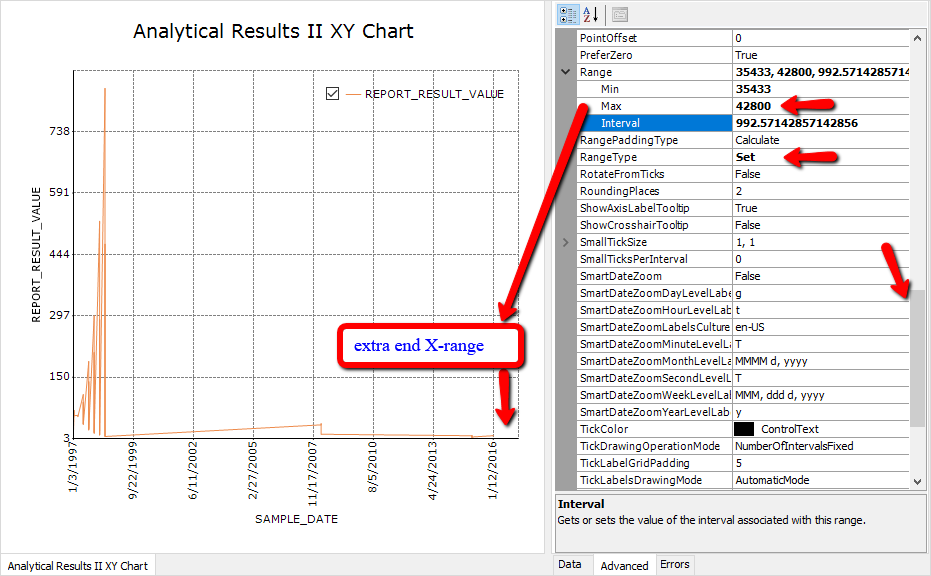Select the Advanced tab
Screen dimensions: 931x576
point(624,566)
